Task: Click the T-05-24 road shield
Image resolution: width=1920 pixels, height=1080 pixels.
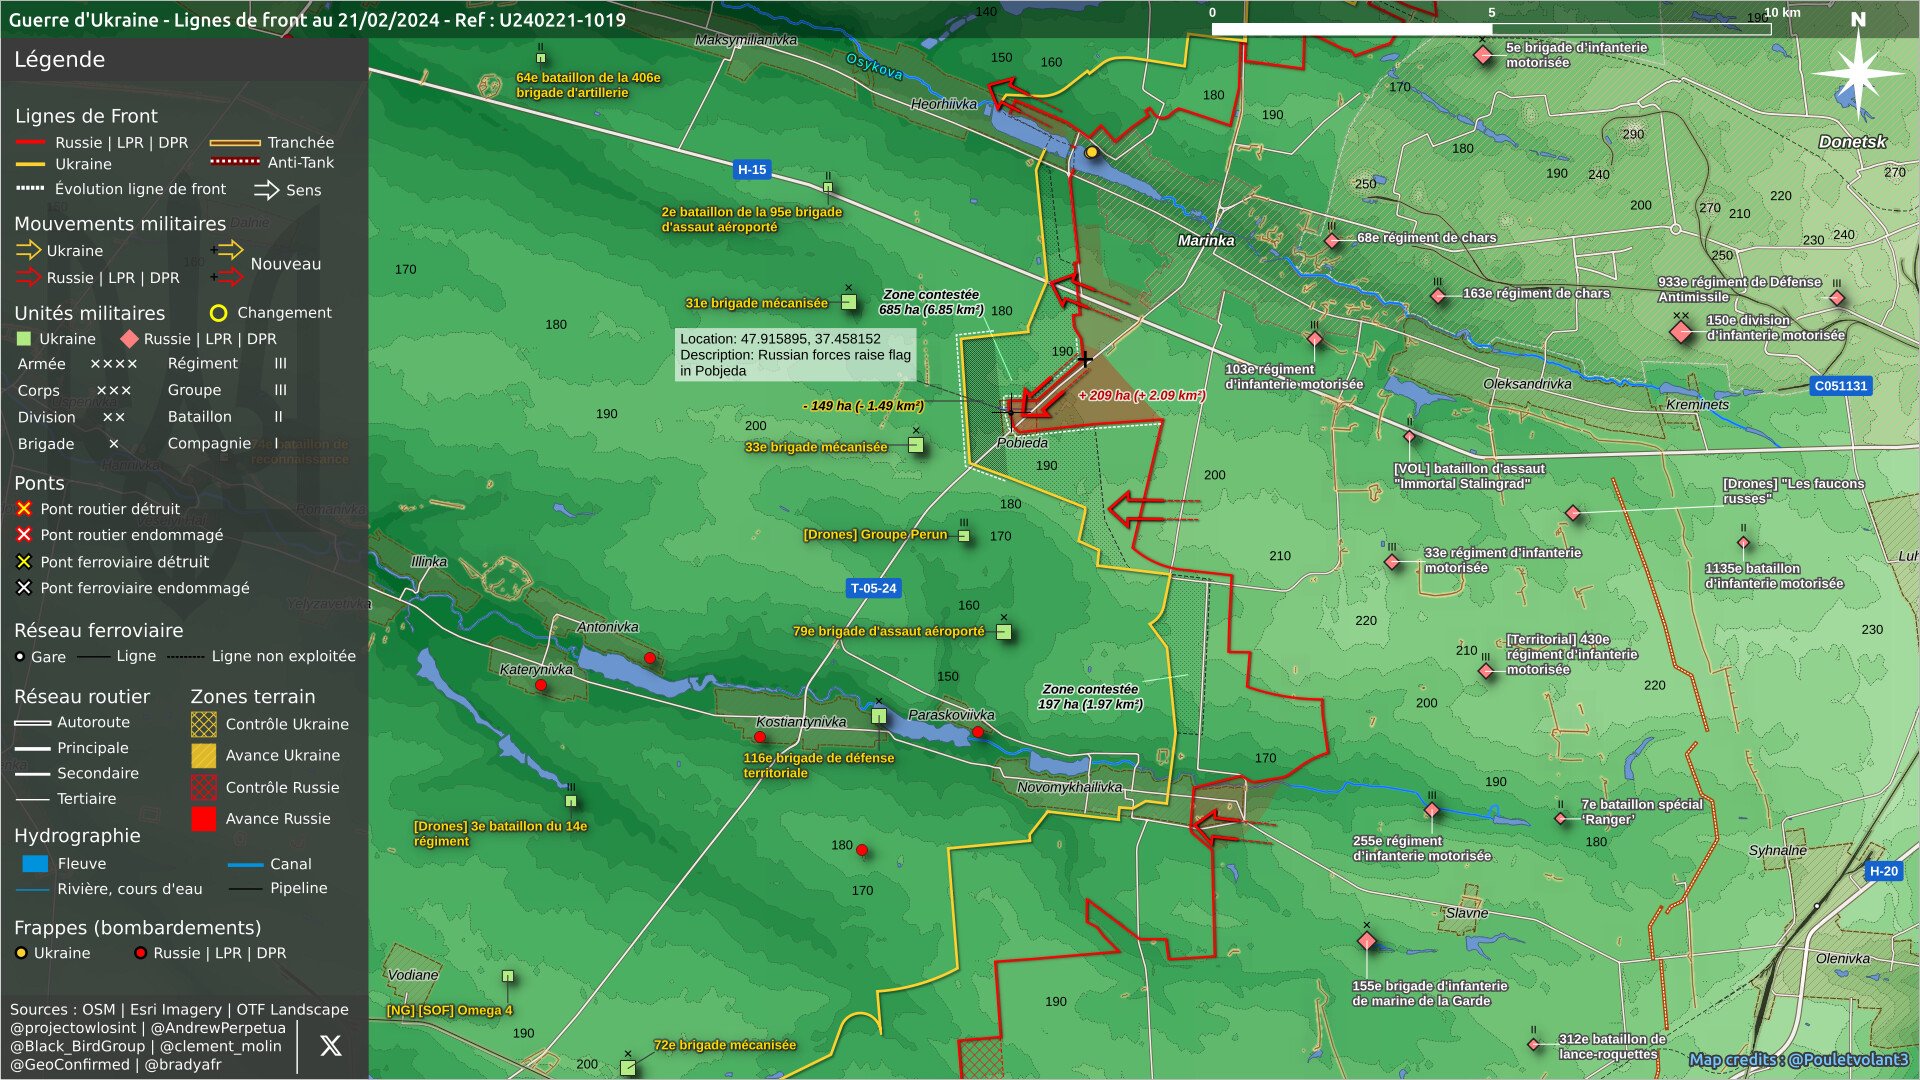Action: [x=873, y=588]
